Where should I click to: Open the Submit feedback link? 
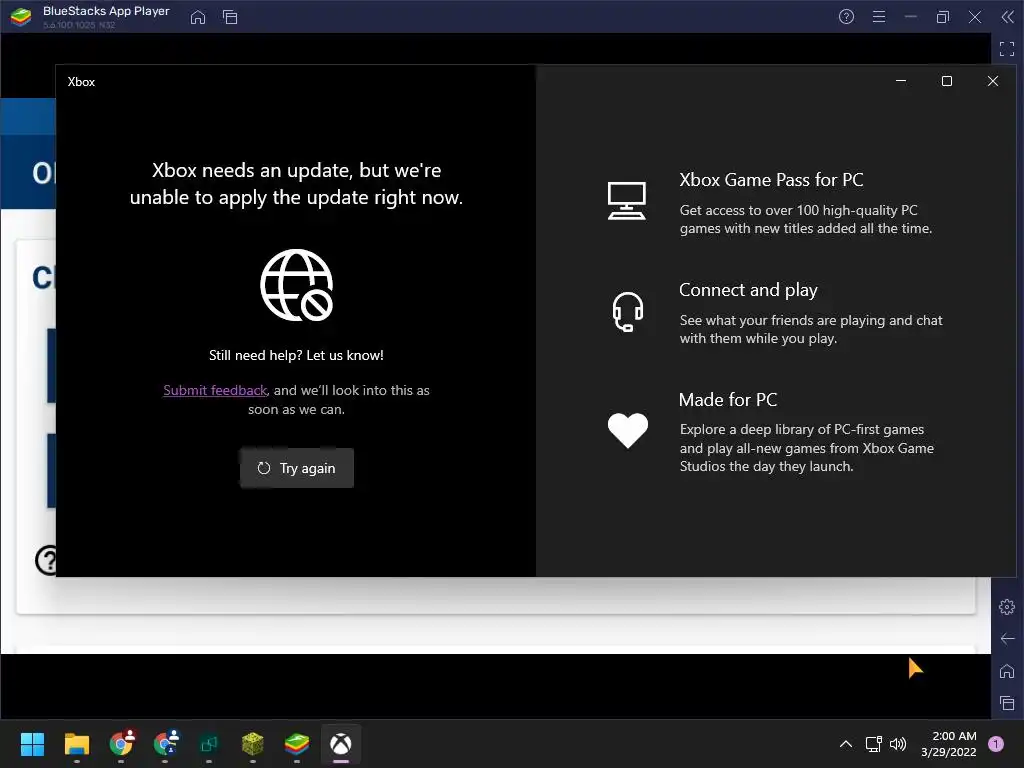pyautogui.click(x=215, y=391)
